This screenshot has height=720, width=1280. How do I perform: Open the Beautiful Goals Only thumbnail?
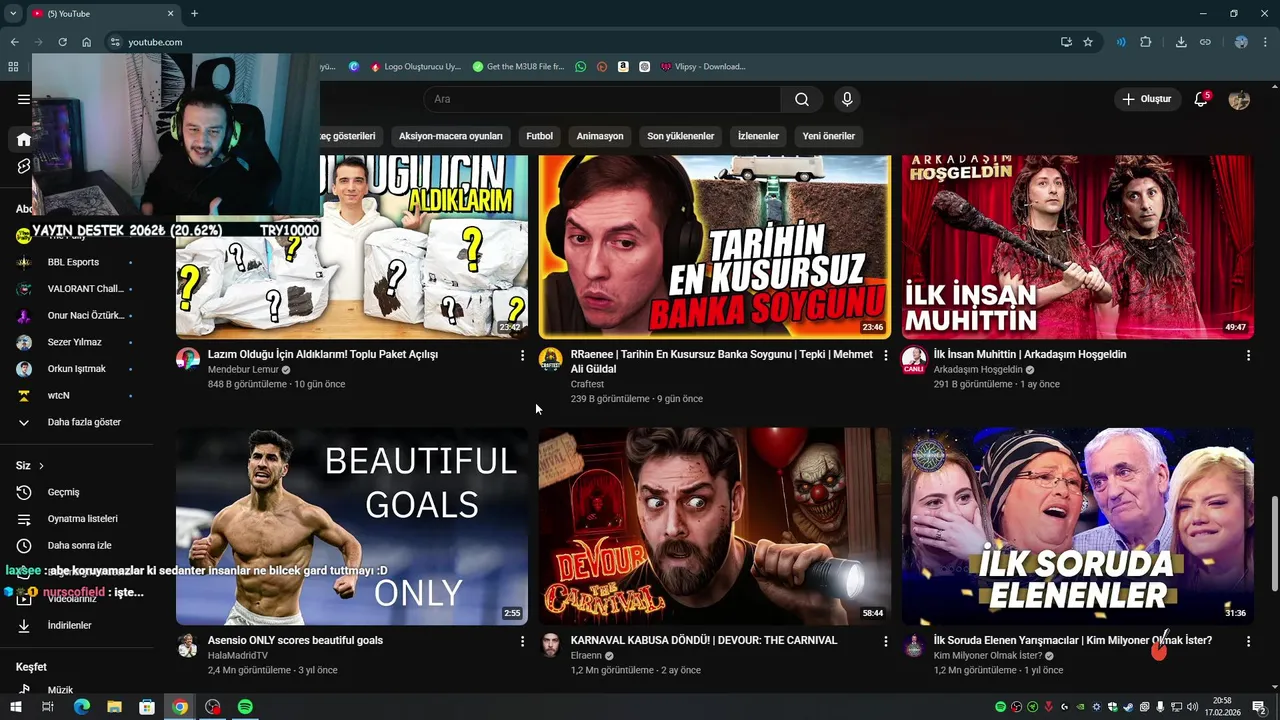click(x=352, y=526)
